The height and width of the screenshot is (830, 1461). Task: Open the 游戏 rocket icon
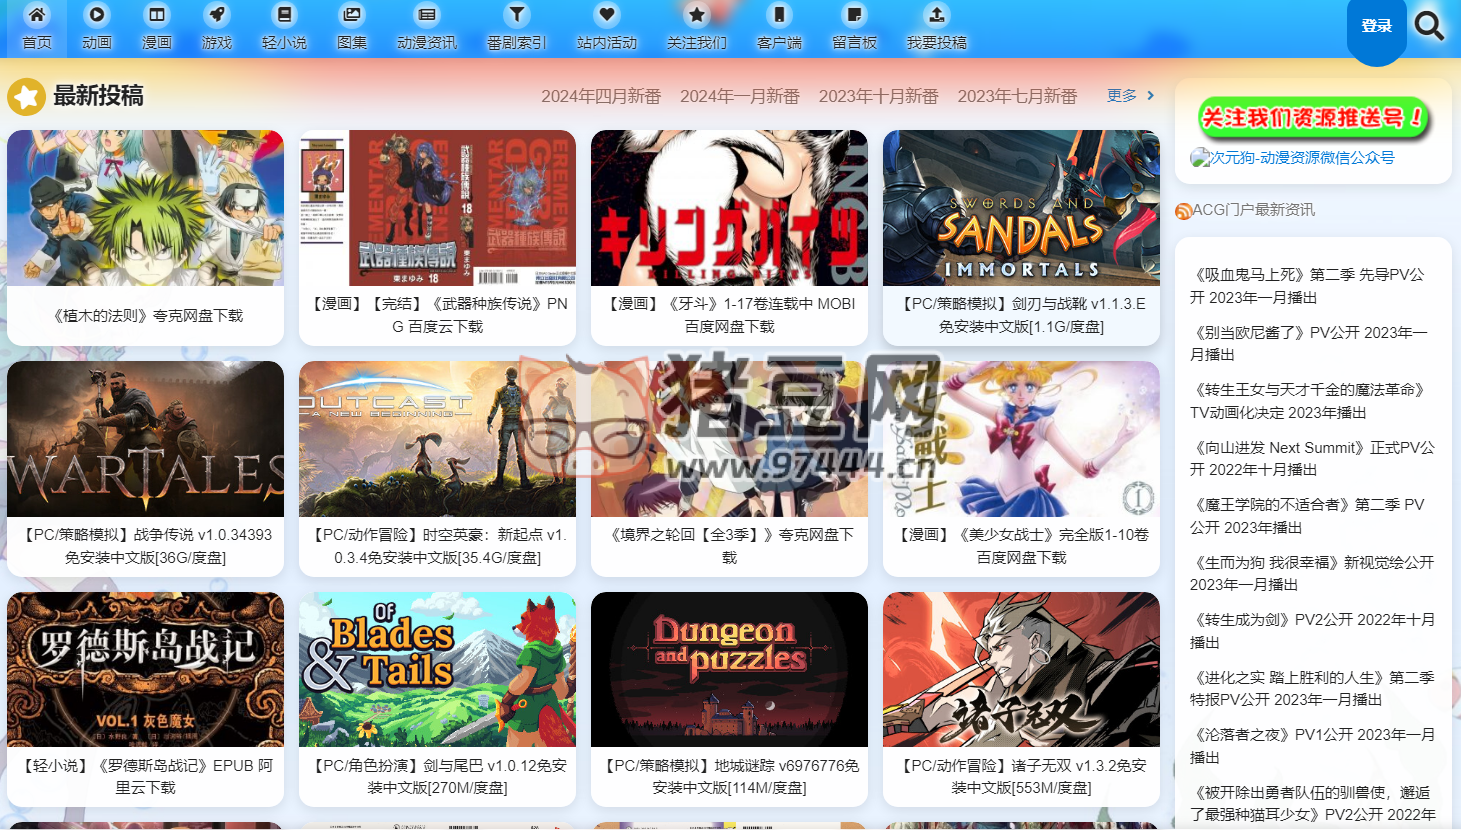(217, 15)
